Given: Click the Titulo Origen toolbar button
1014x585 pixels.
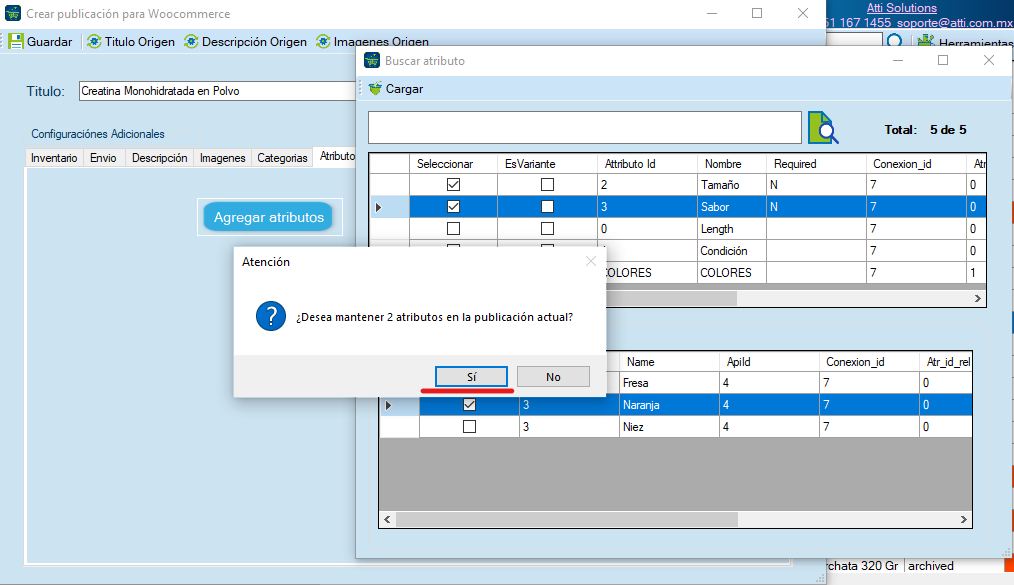Looking at the screenshot, I should [131, 42].
